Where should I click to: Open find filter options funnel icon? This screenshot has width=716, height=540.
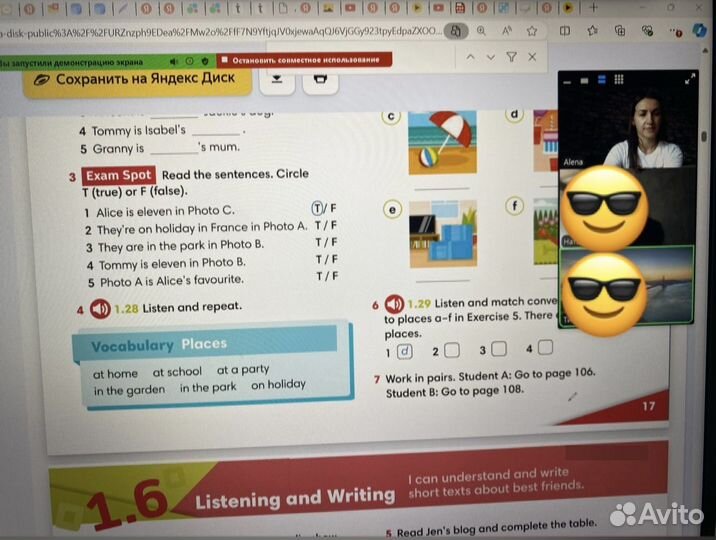(x=511, y=57)
